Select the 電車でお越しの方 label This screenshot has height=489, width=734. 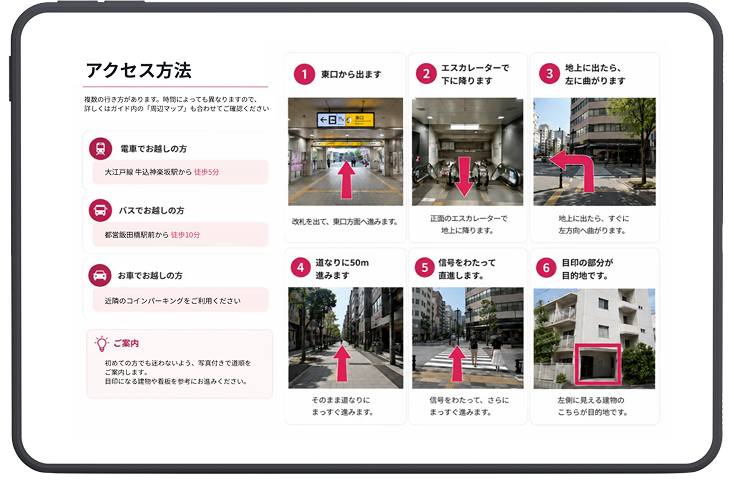(154, 149)
